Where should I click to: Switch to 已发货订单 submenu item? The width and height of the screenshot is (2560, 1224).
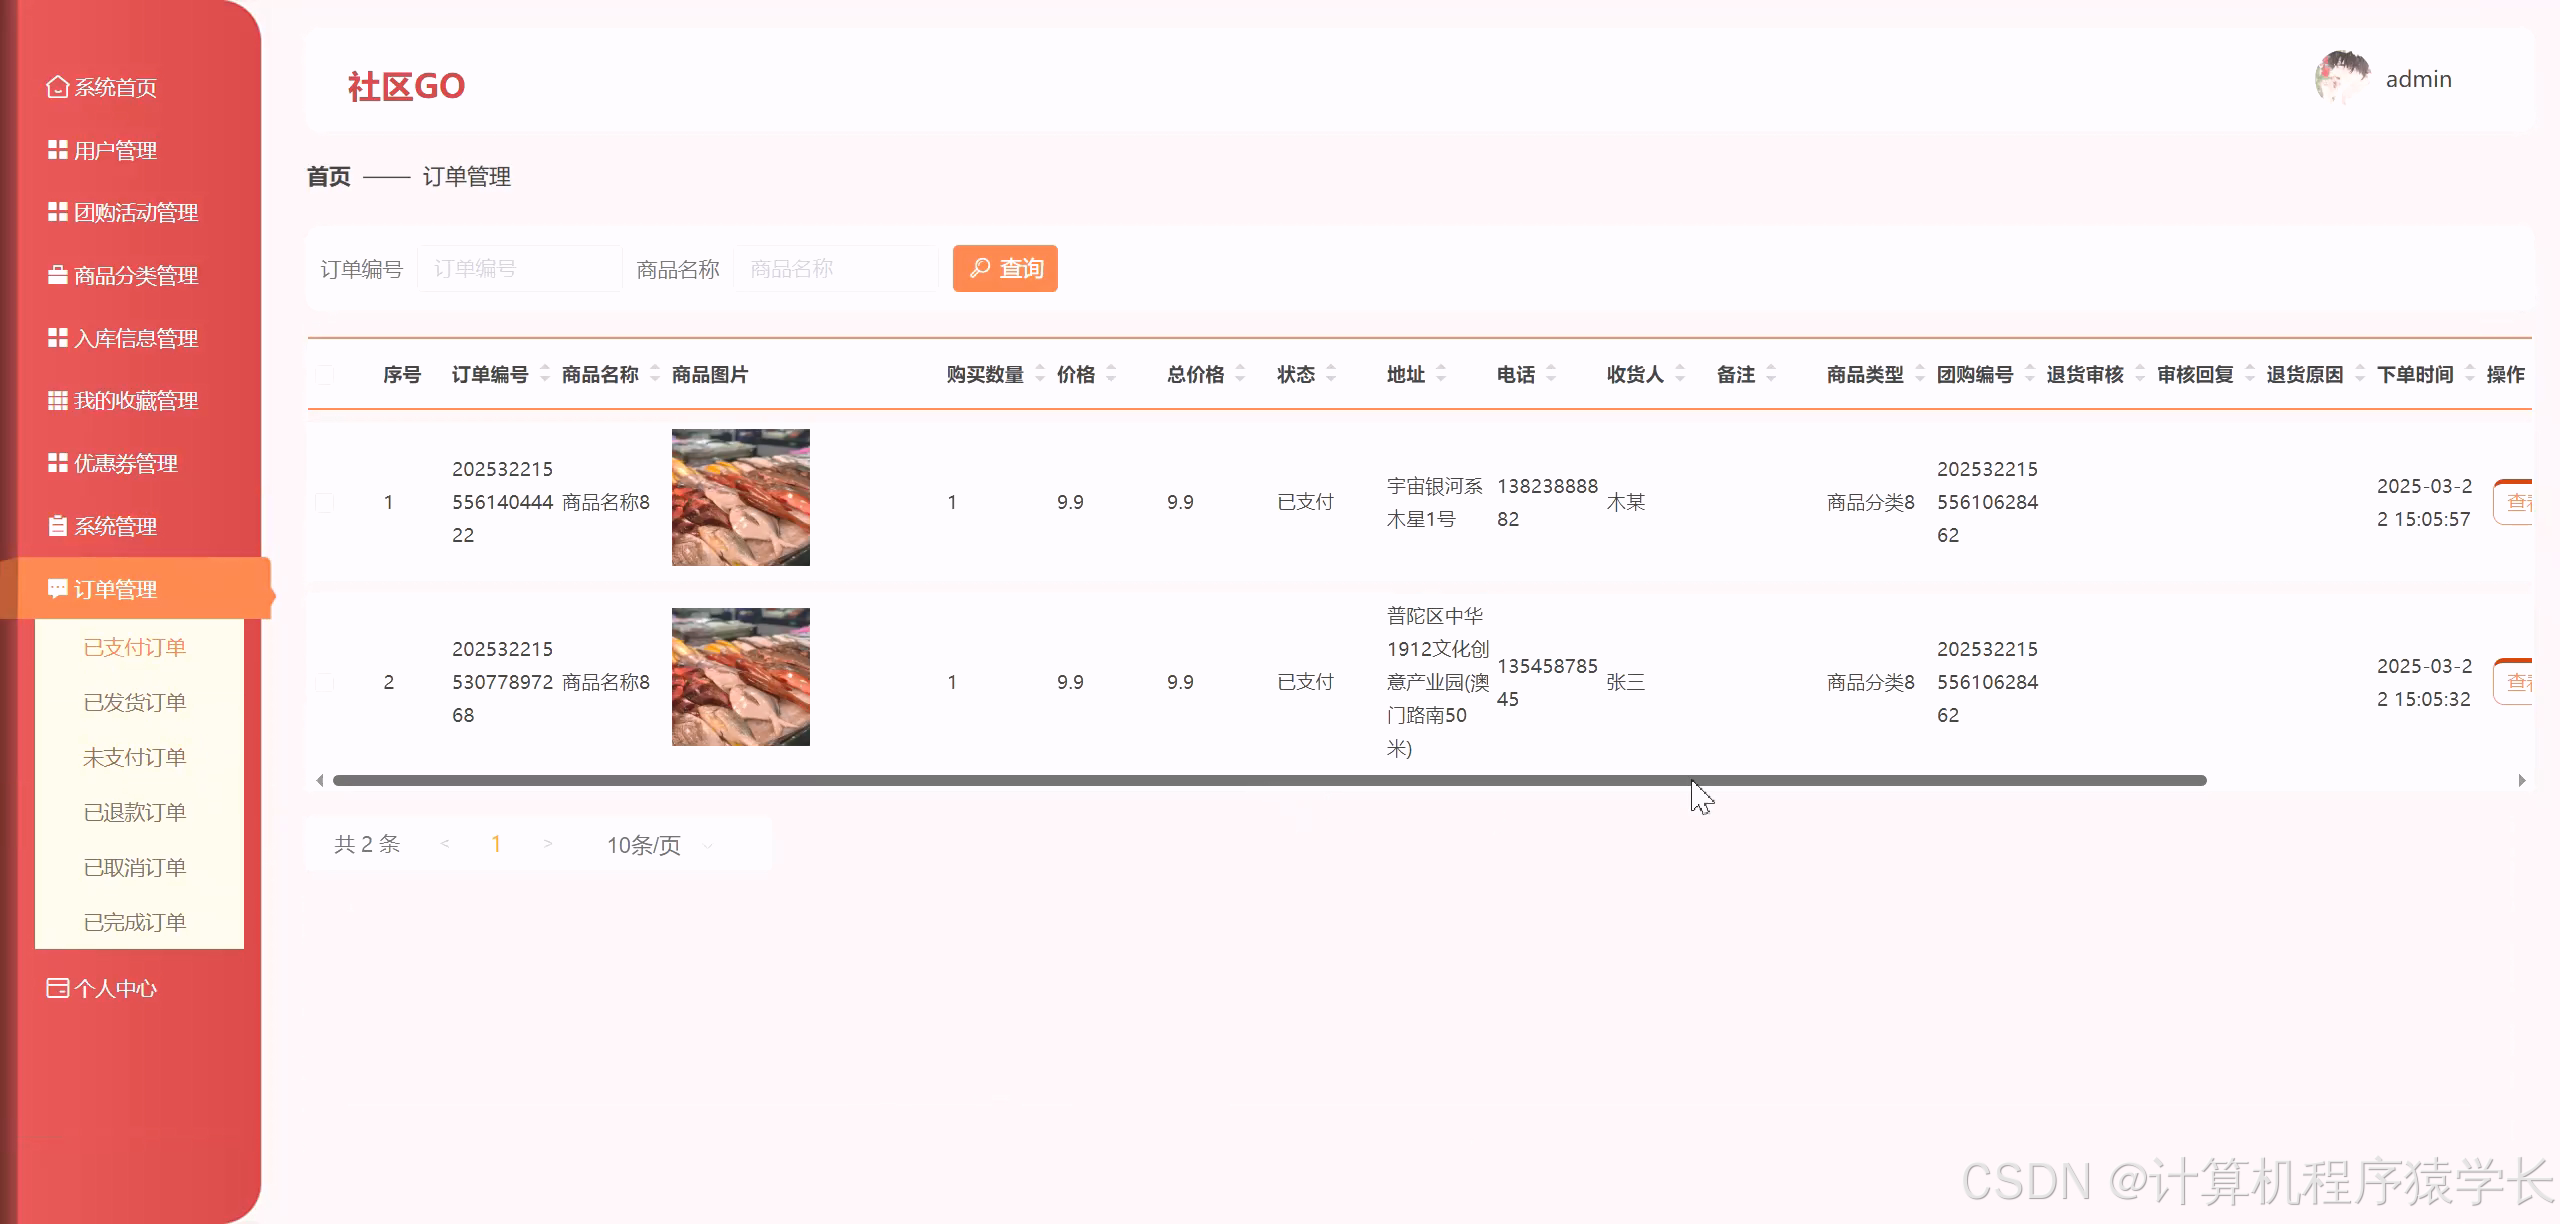(x=136, y=702)
